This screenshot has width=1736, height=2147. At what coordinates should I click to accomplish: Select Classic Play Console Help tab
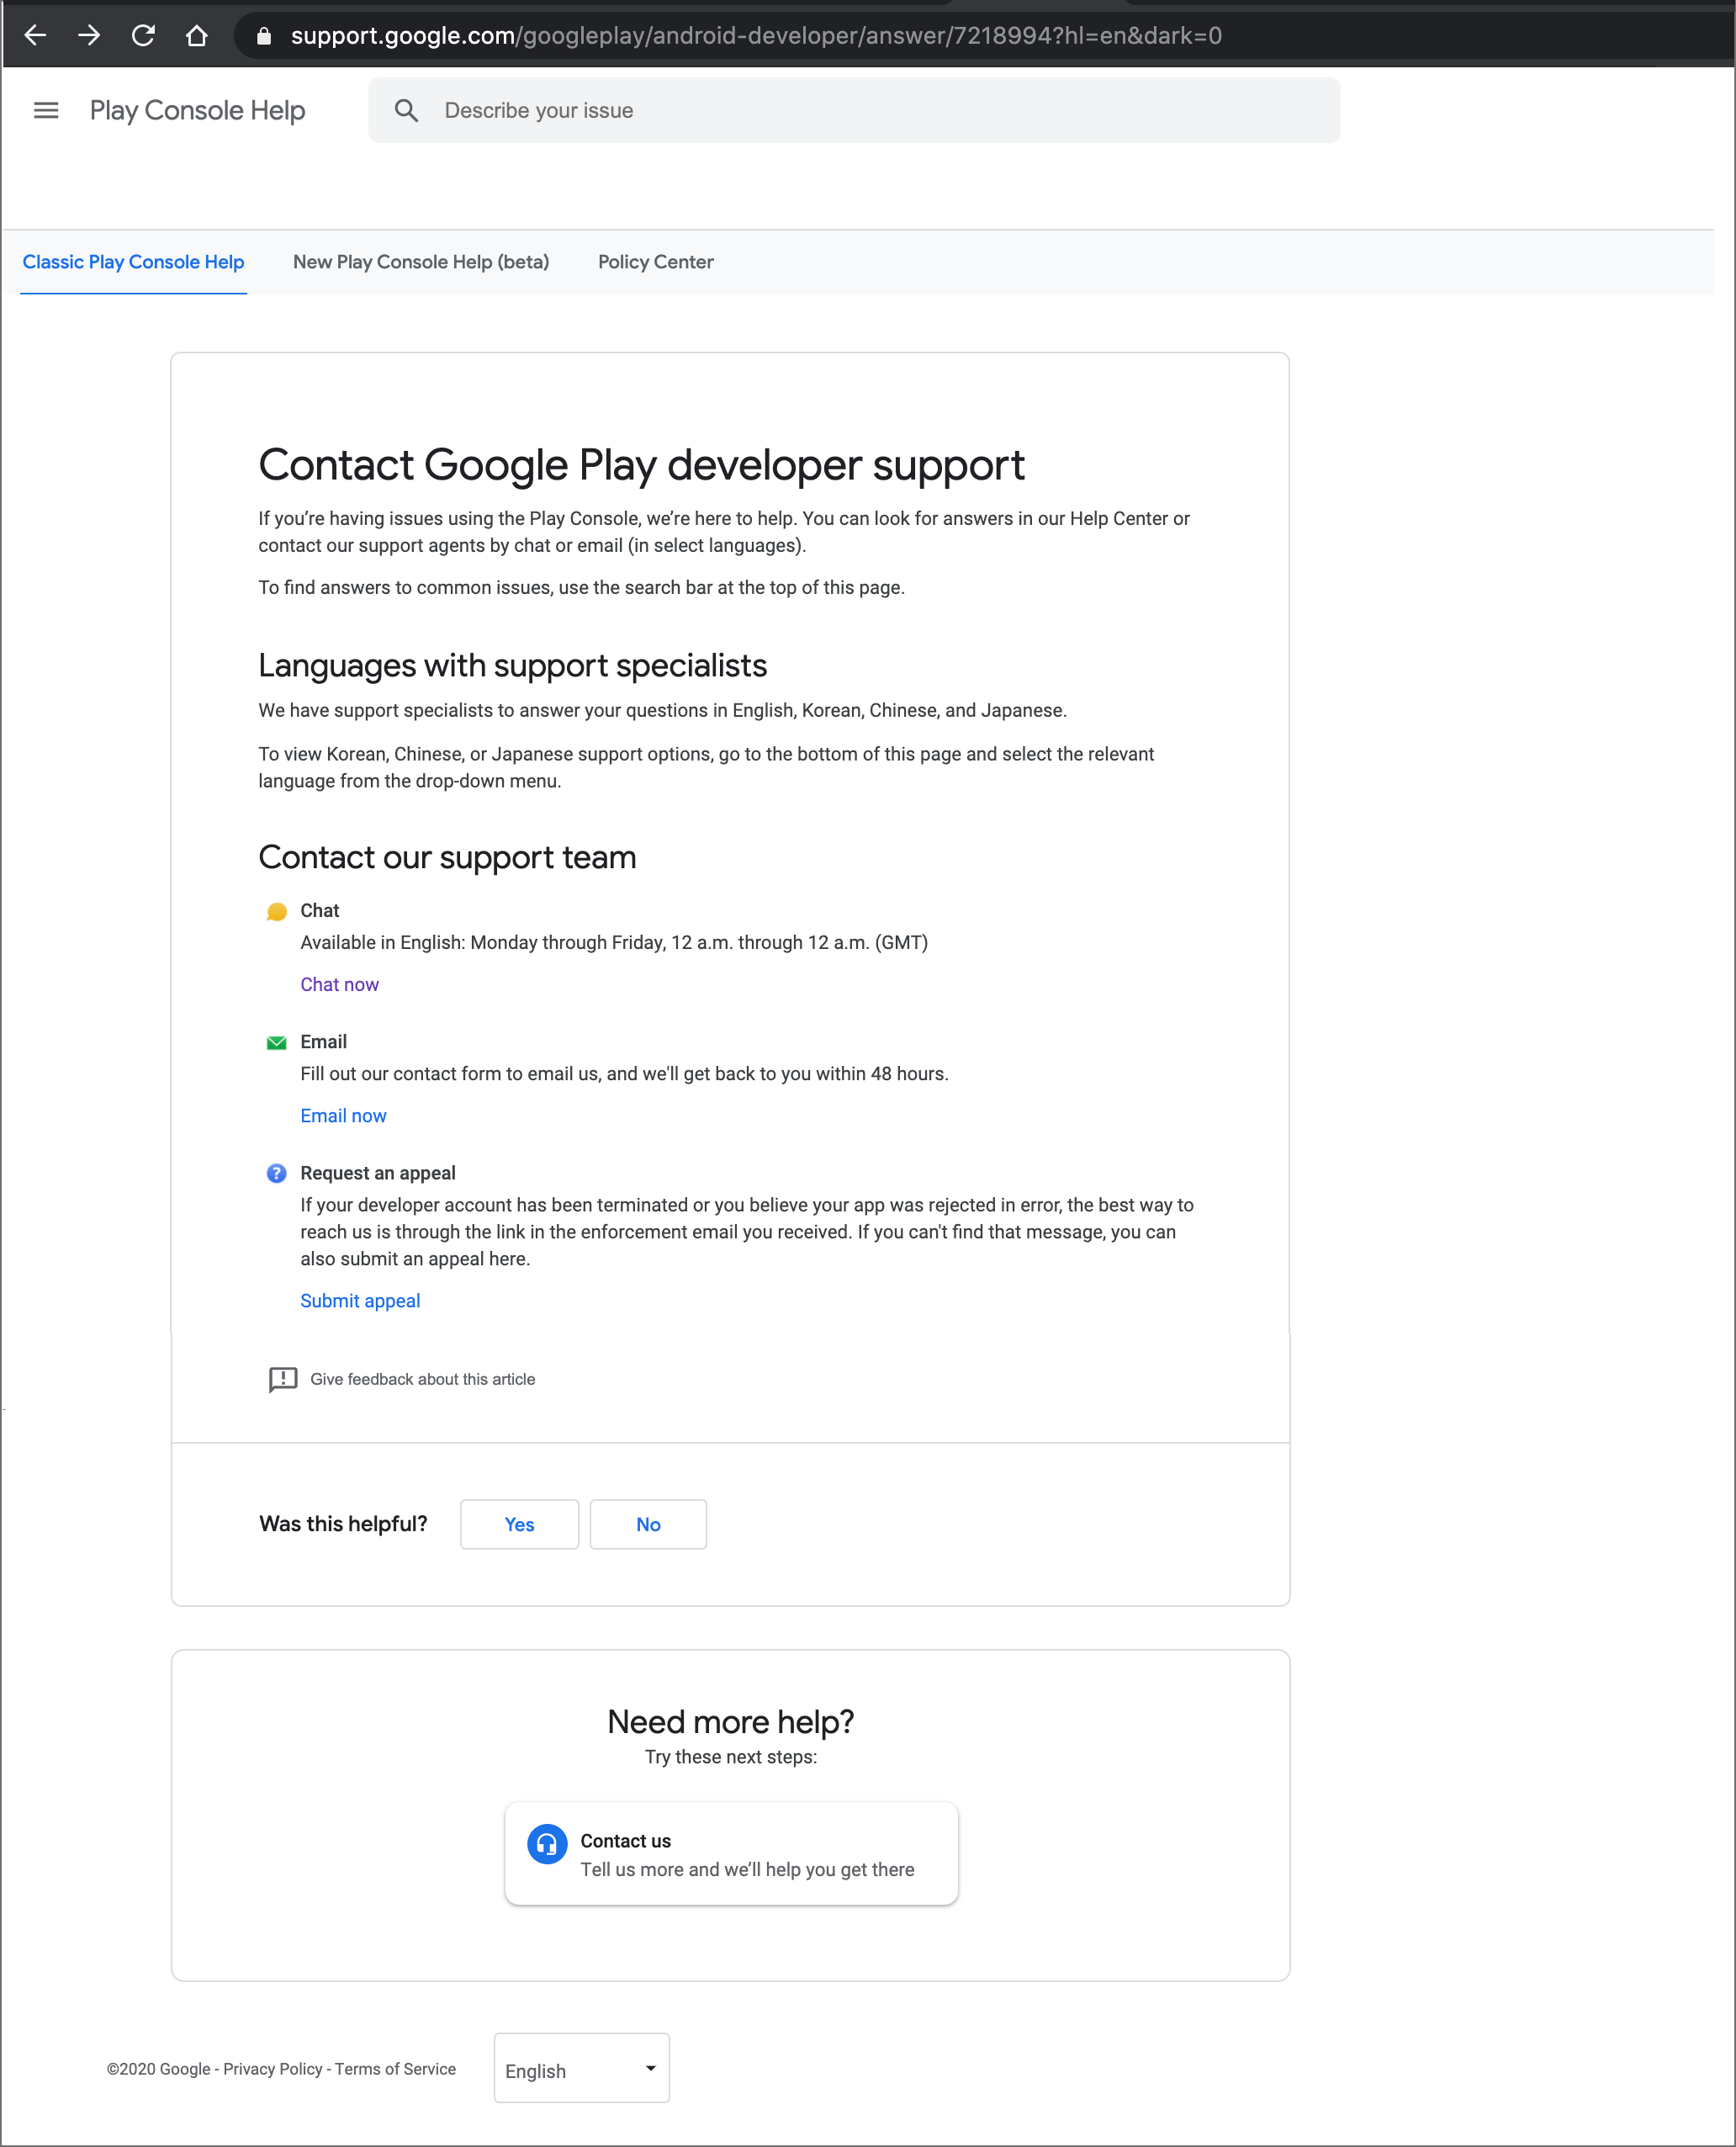tap(133, 262)
